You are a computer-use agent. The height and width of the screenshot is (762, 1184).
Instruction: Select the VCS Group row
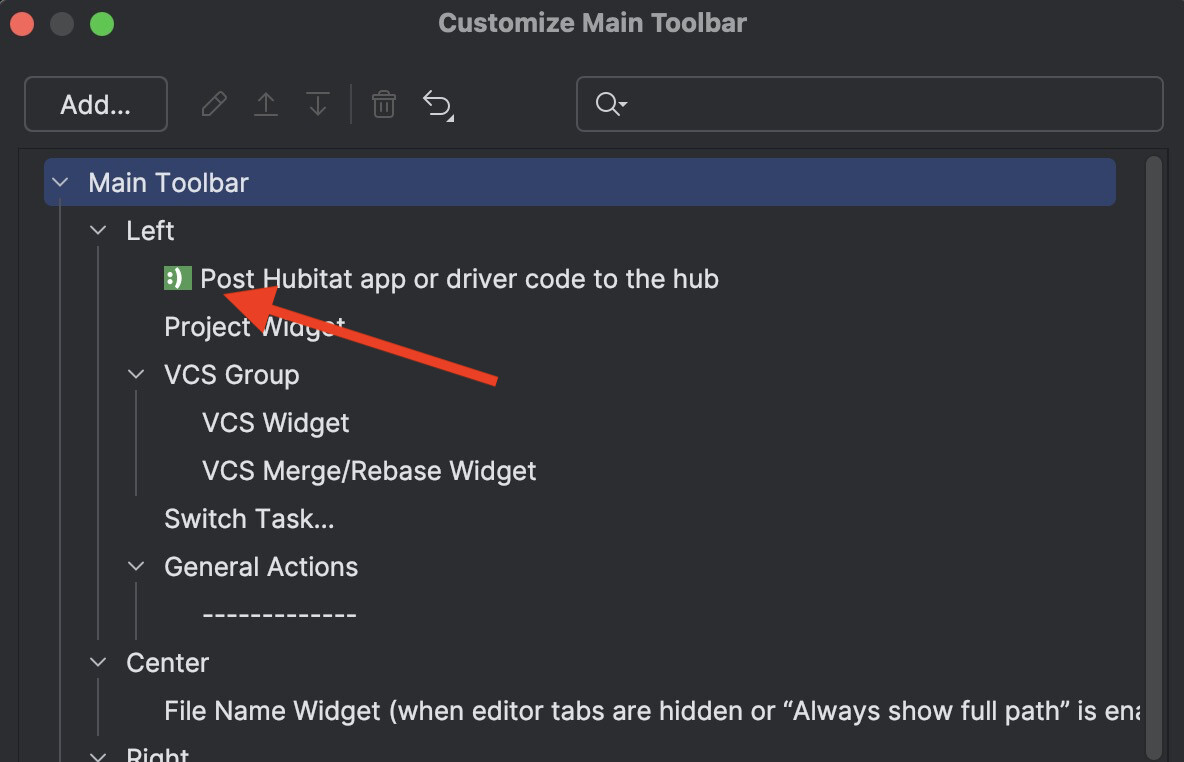pyautogui.click(x=232, y=375)
